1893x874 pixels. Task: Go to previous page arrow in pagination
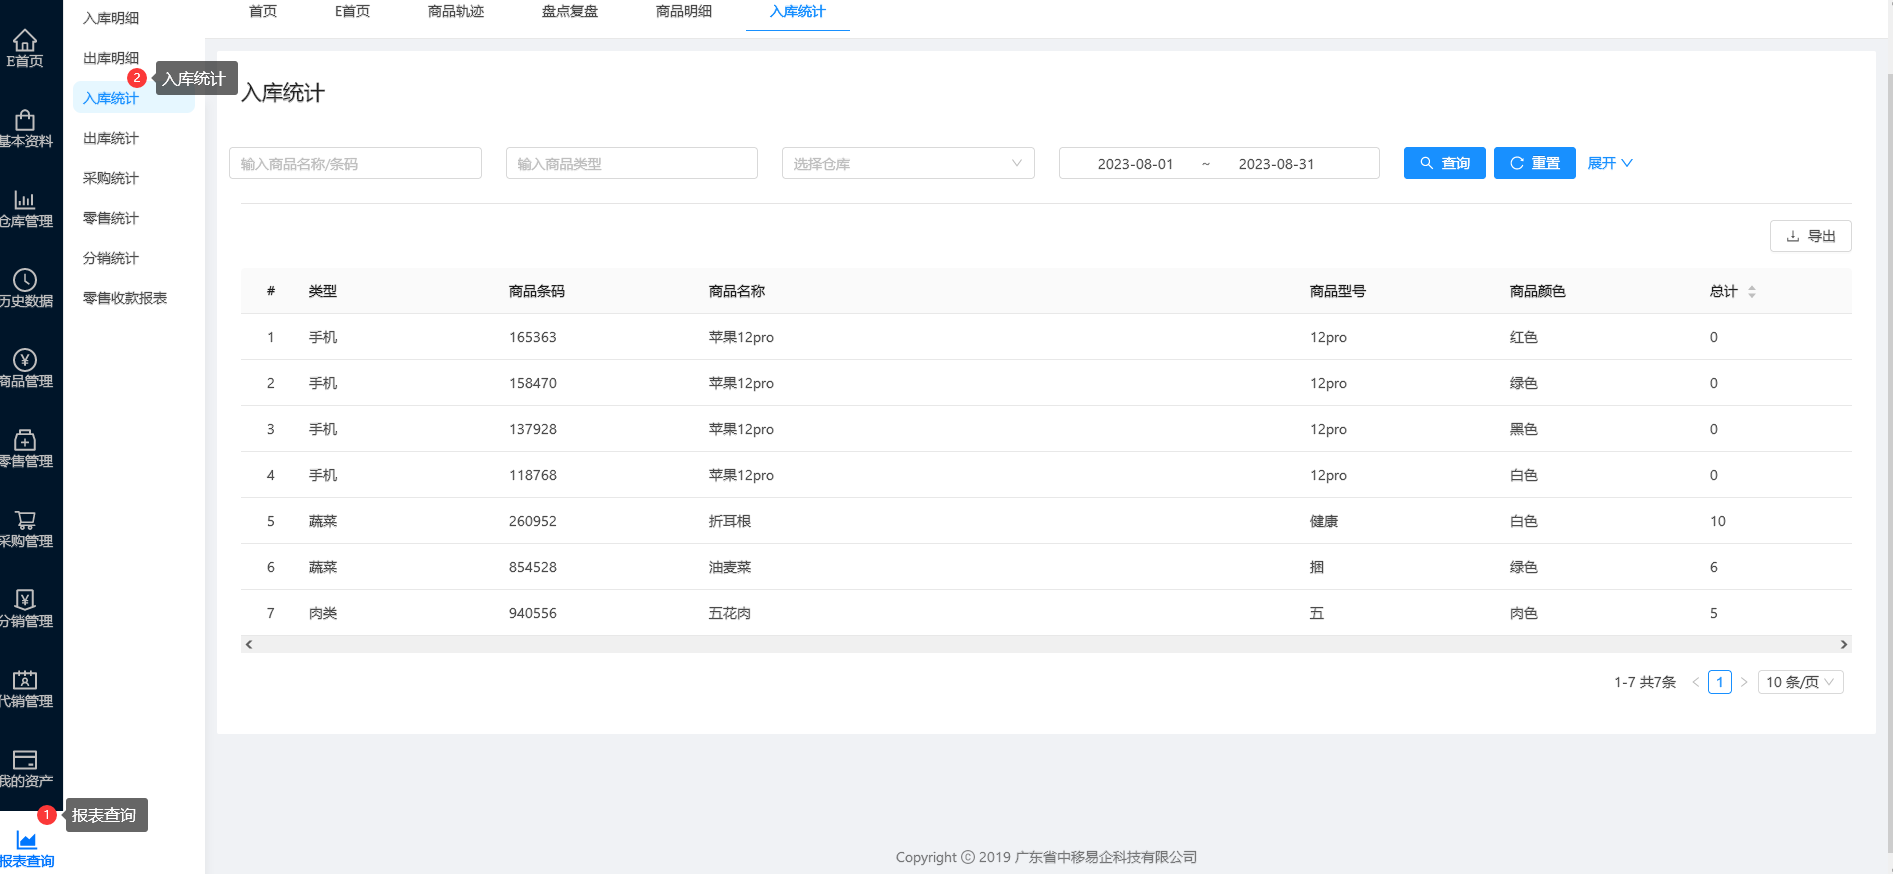point(1695,682)
